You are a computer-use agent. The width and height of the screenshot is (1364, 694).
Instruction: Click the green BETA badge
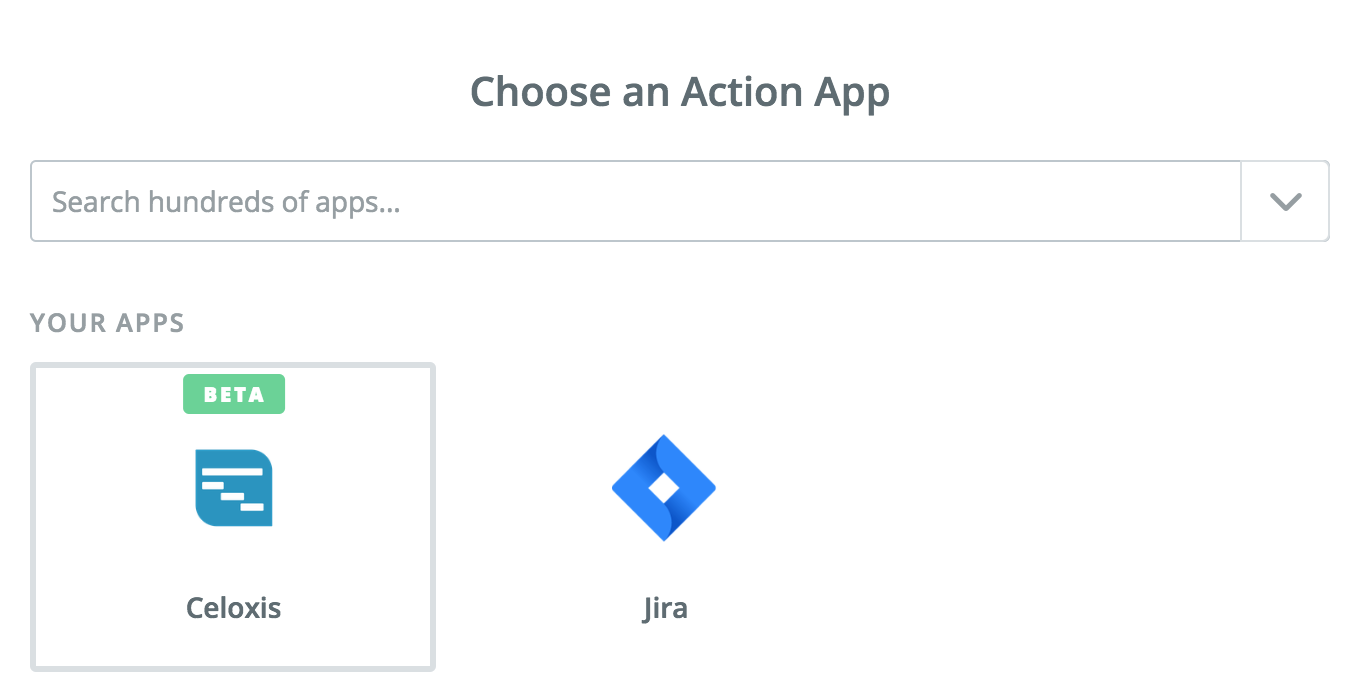pyautogui.click(x=234, y=394)
